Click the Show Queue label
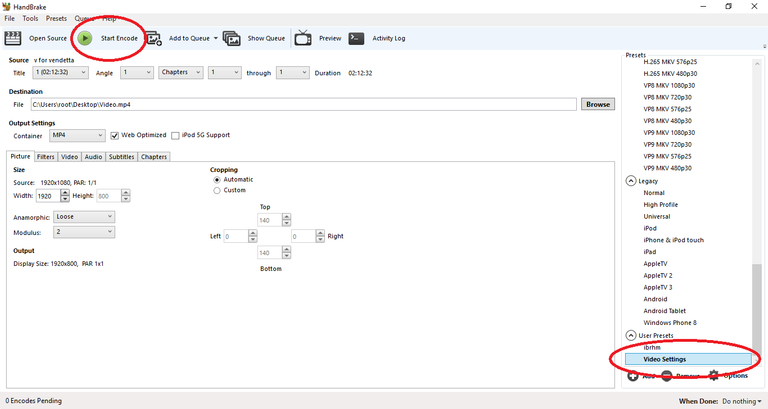The height and width of the screenshot is (409, 768). [x=266, y=38]
